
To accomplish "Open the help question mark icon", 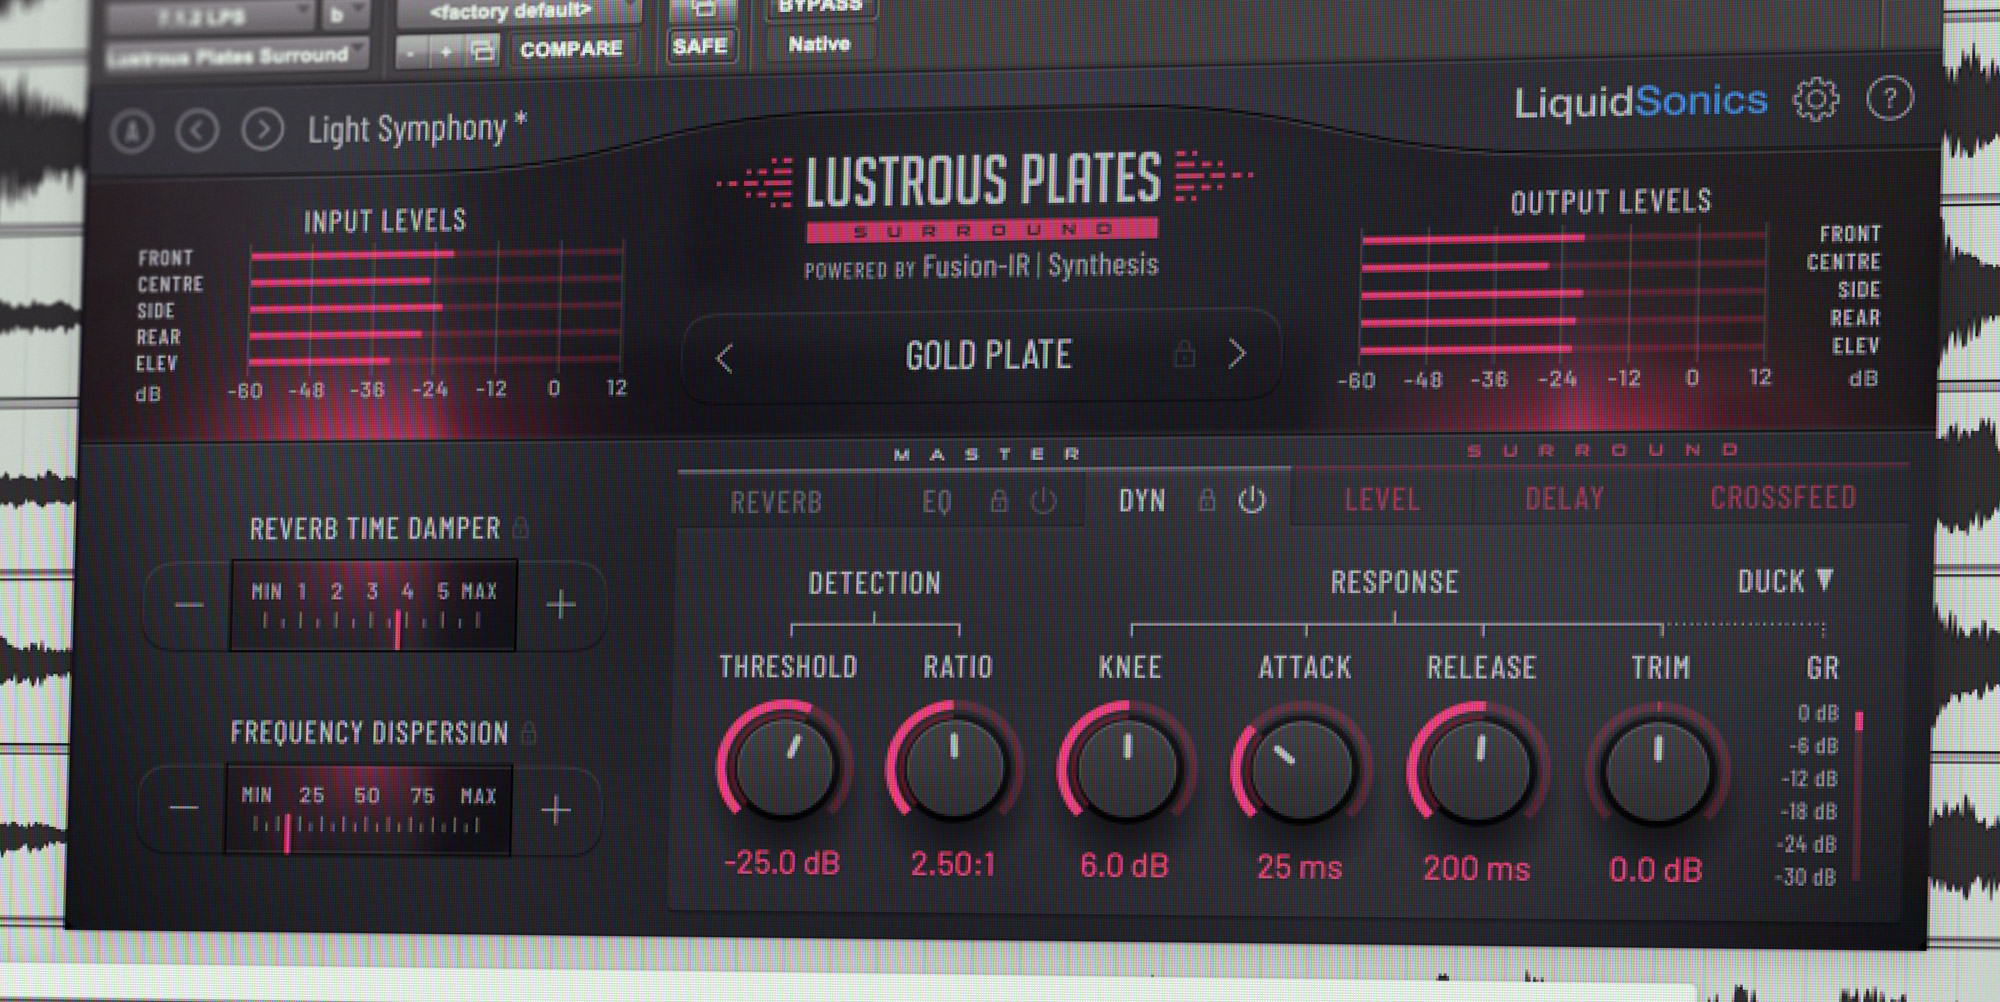I will (x=1889, y=98).
